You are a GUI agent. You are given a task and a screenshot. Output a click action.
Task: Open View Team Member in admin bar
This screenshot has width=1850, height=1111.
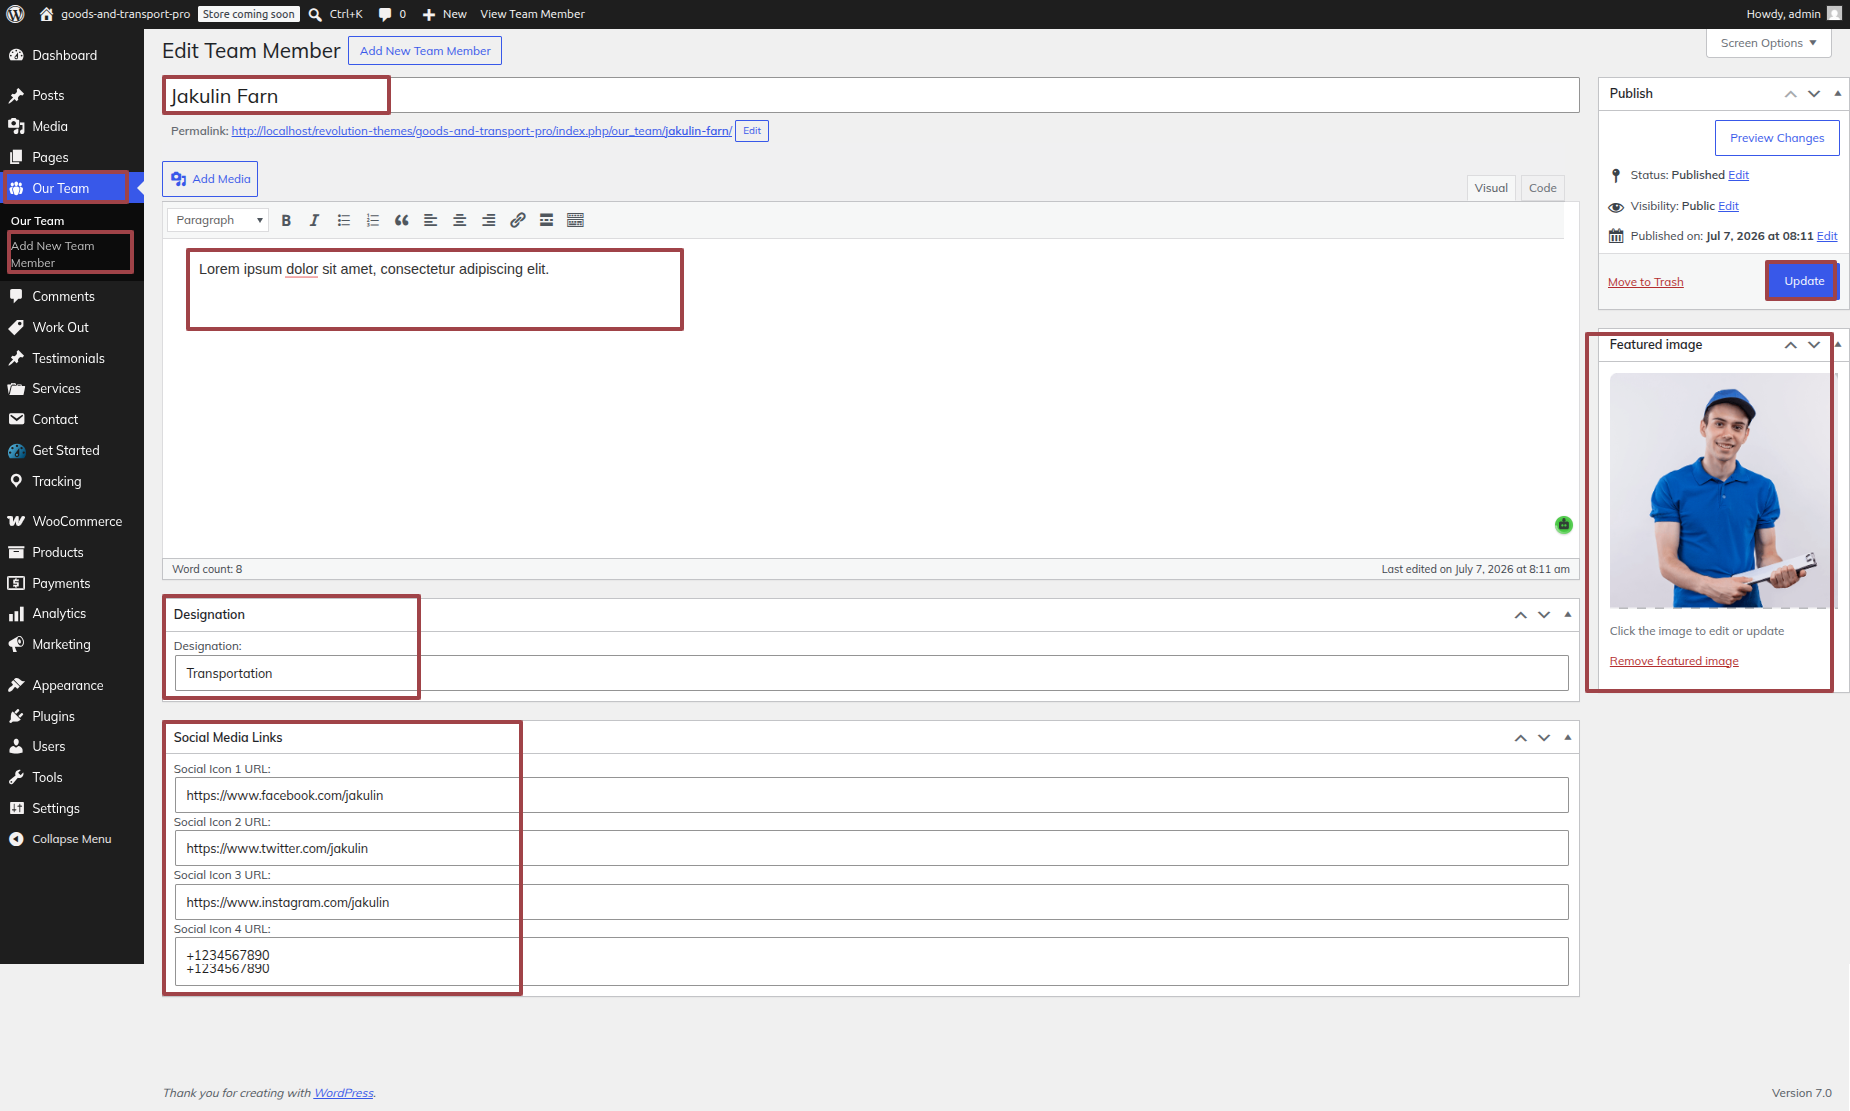coord(532,14)
